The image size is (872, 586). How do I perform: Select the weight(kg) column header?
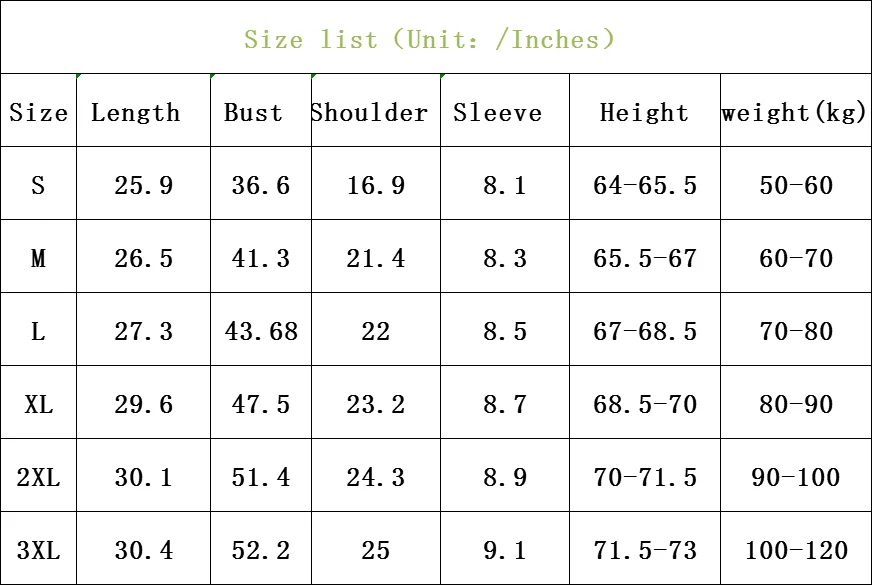(x=794, y=112)
